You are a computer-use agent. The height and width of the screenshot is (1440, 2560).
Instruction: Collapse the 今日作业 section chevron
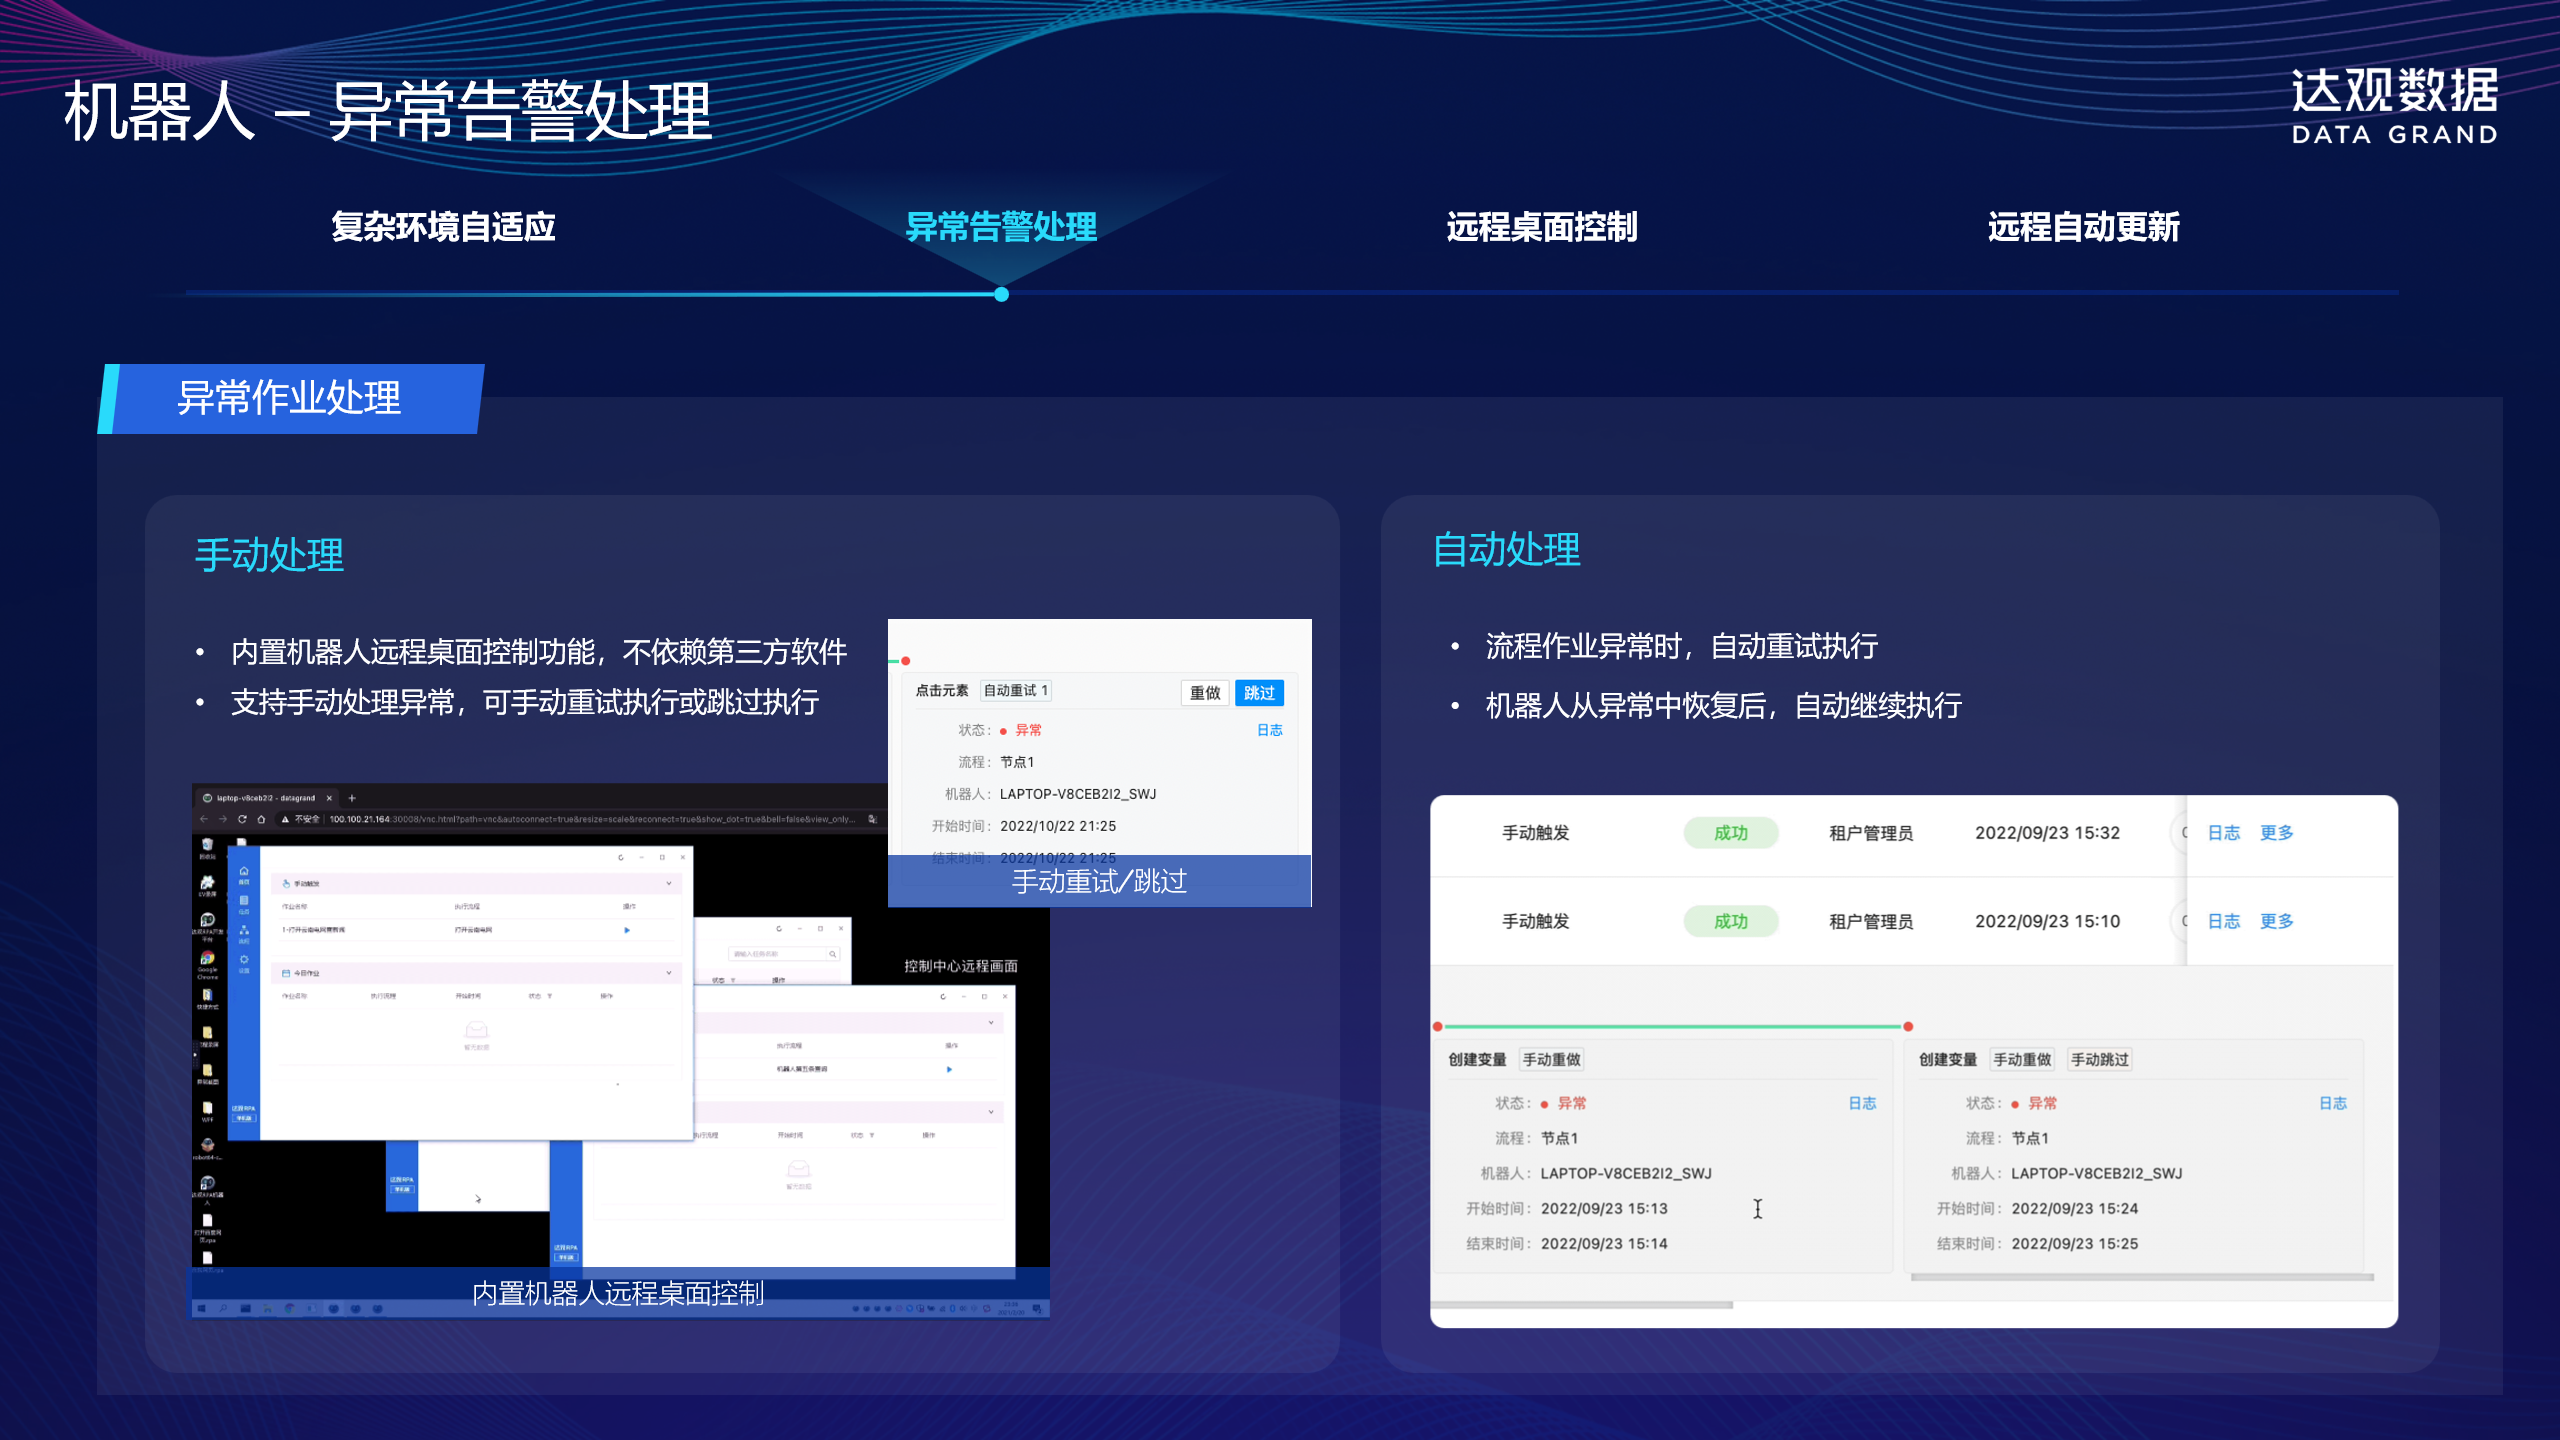pos(669,972)
